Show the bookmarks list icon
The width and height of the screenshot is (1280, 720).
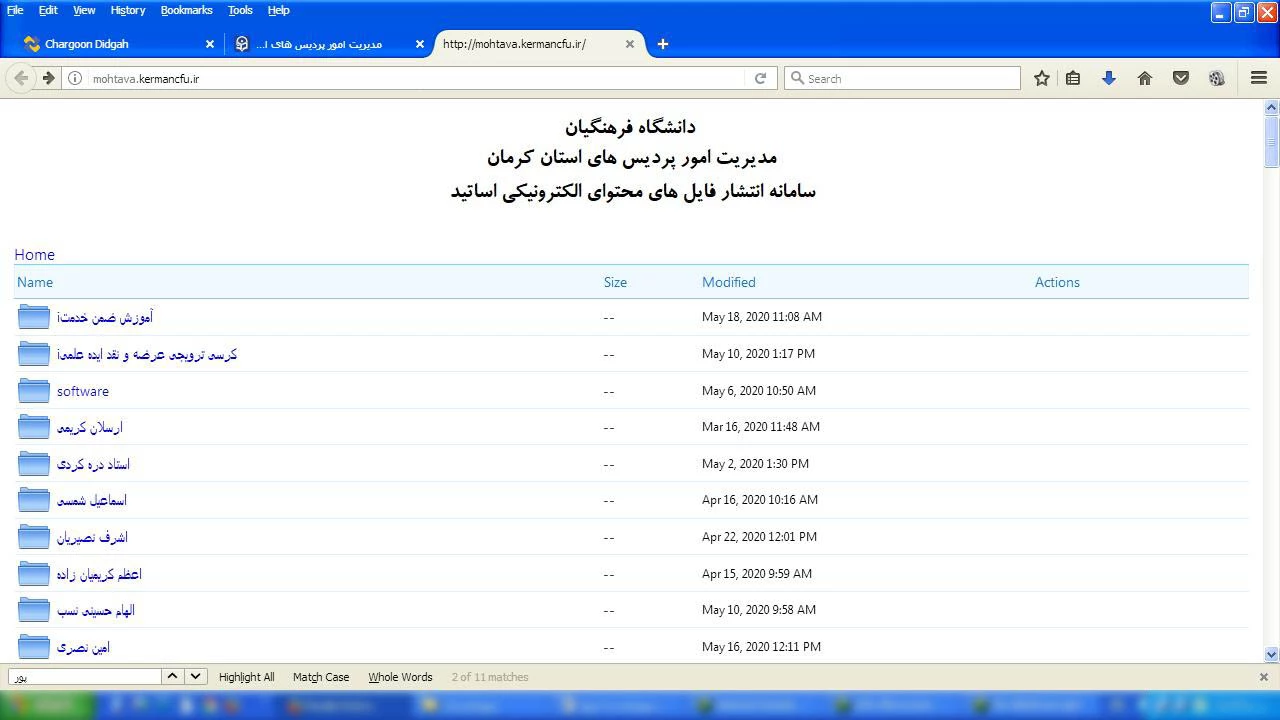(x=1073, y=78)
